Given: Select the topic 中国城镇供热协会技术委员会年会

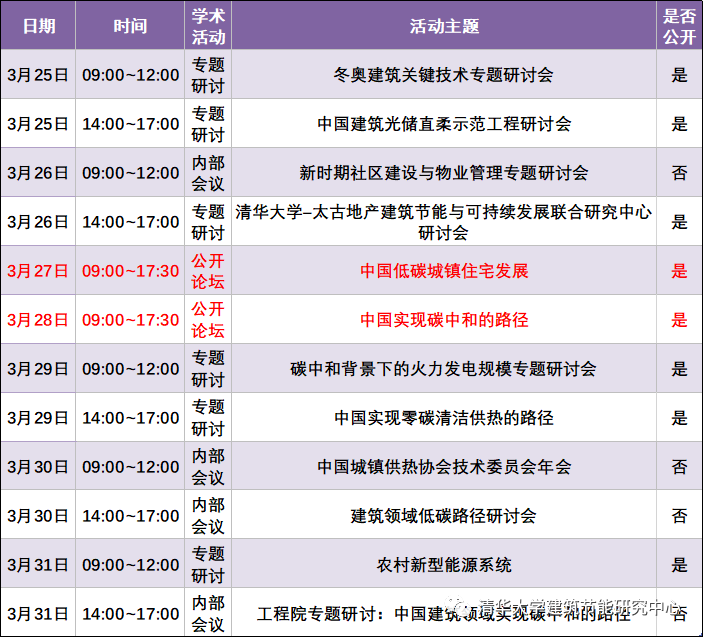Looking at the screenshot, I should [444, 466].
